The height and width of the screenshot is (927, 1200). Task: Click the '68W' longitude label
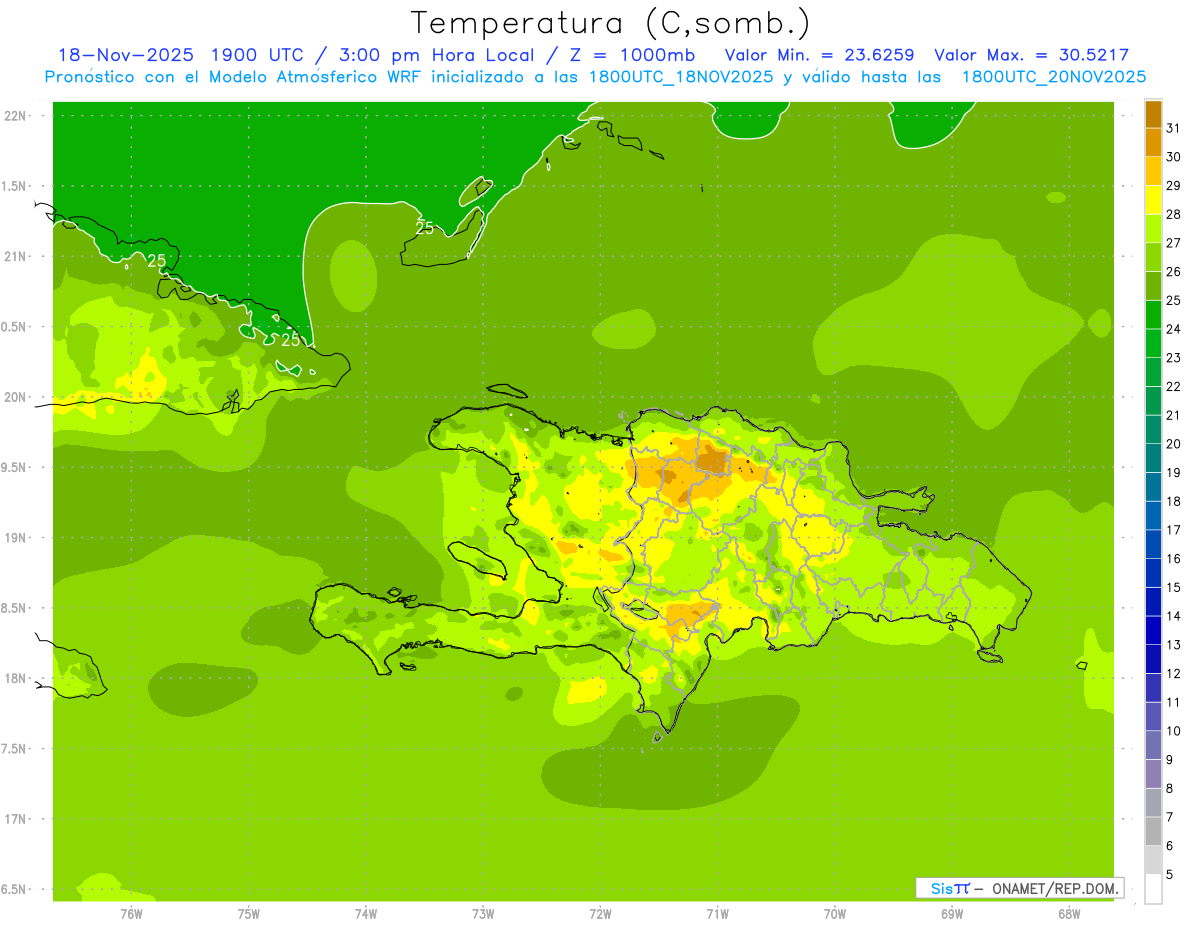coord(1069,913)
